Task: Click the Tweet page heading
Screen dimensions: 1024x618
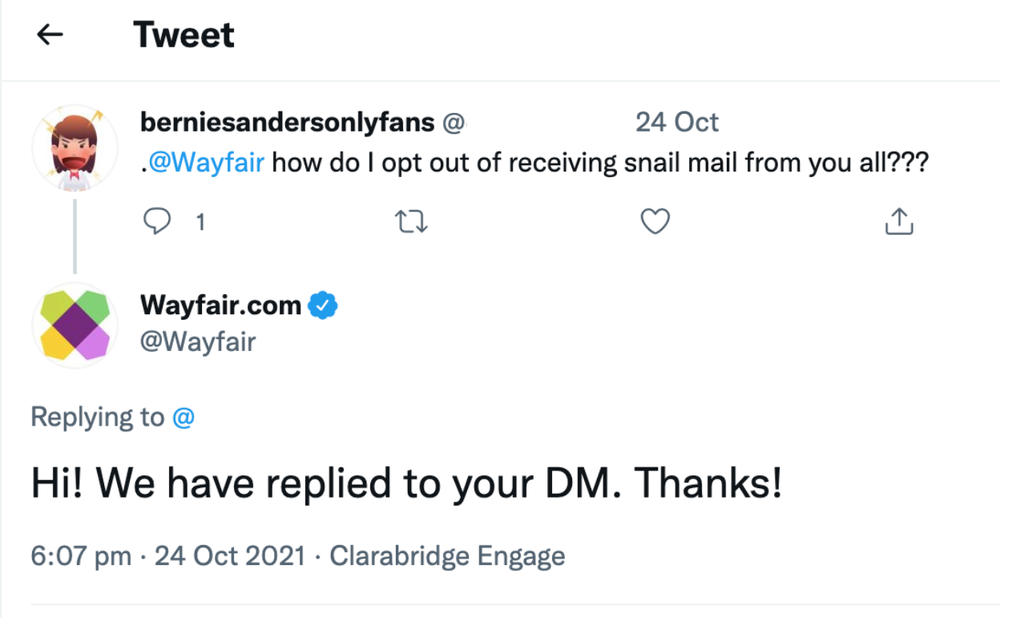Action: (184, 35)
